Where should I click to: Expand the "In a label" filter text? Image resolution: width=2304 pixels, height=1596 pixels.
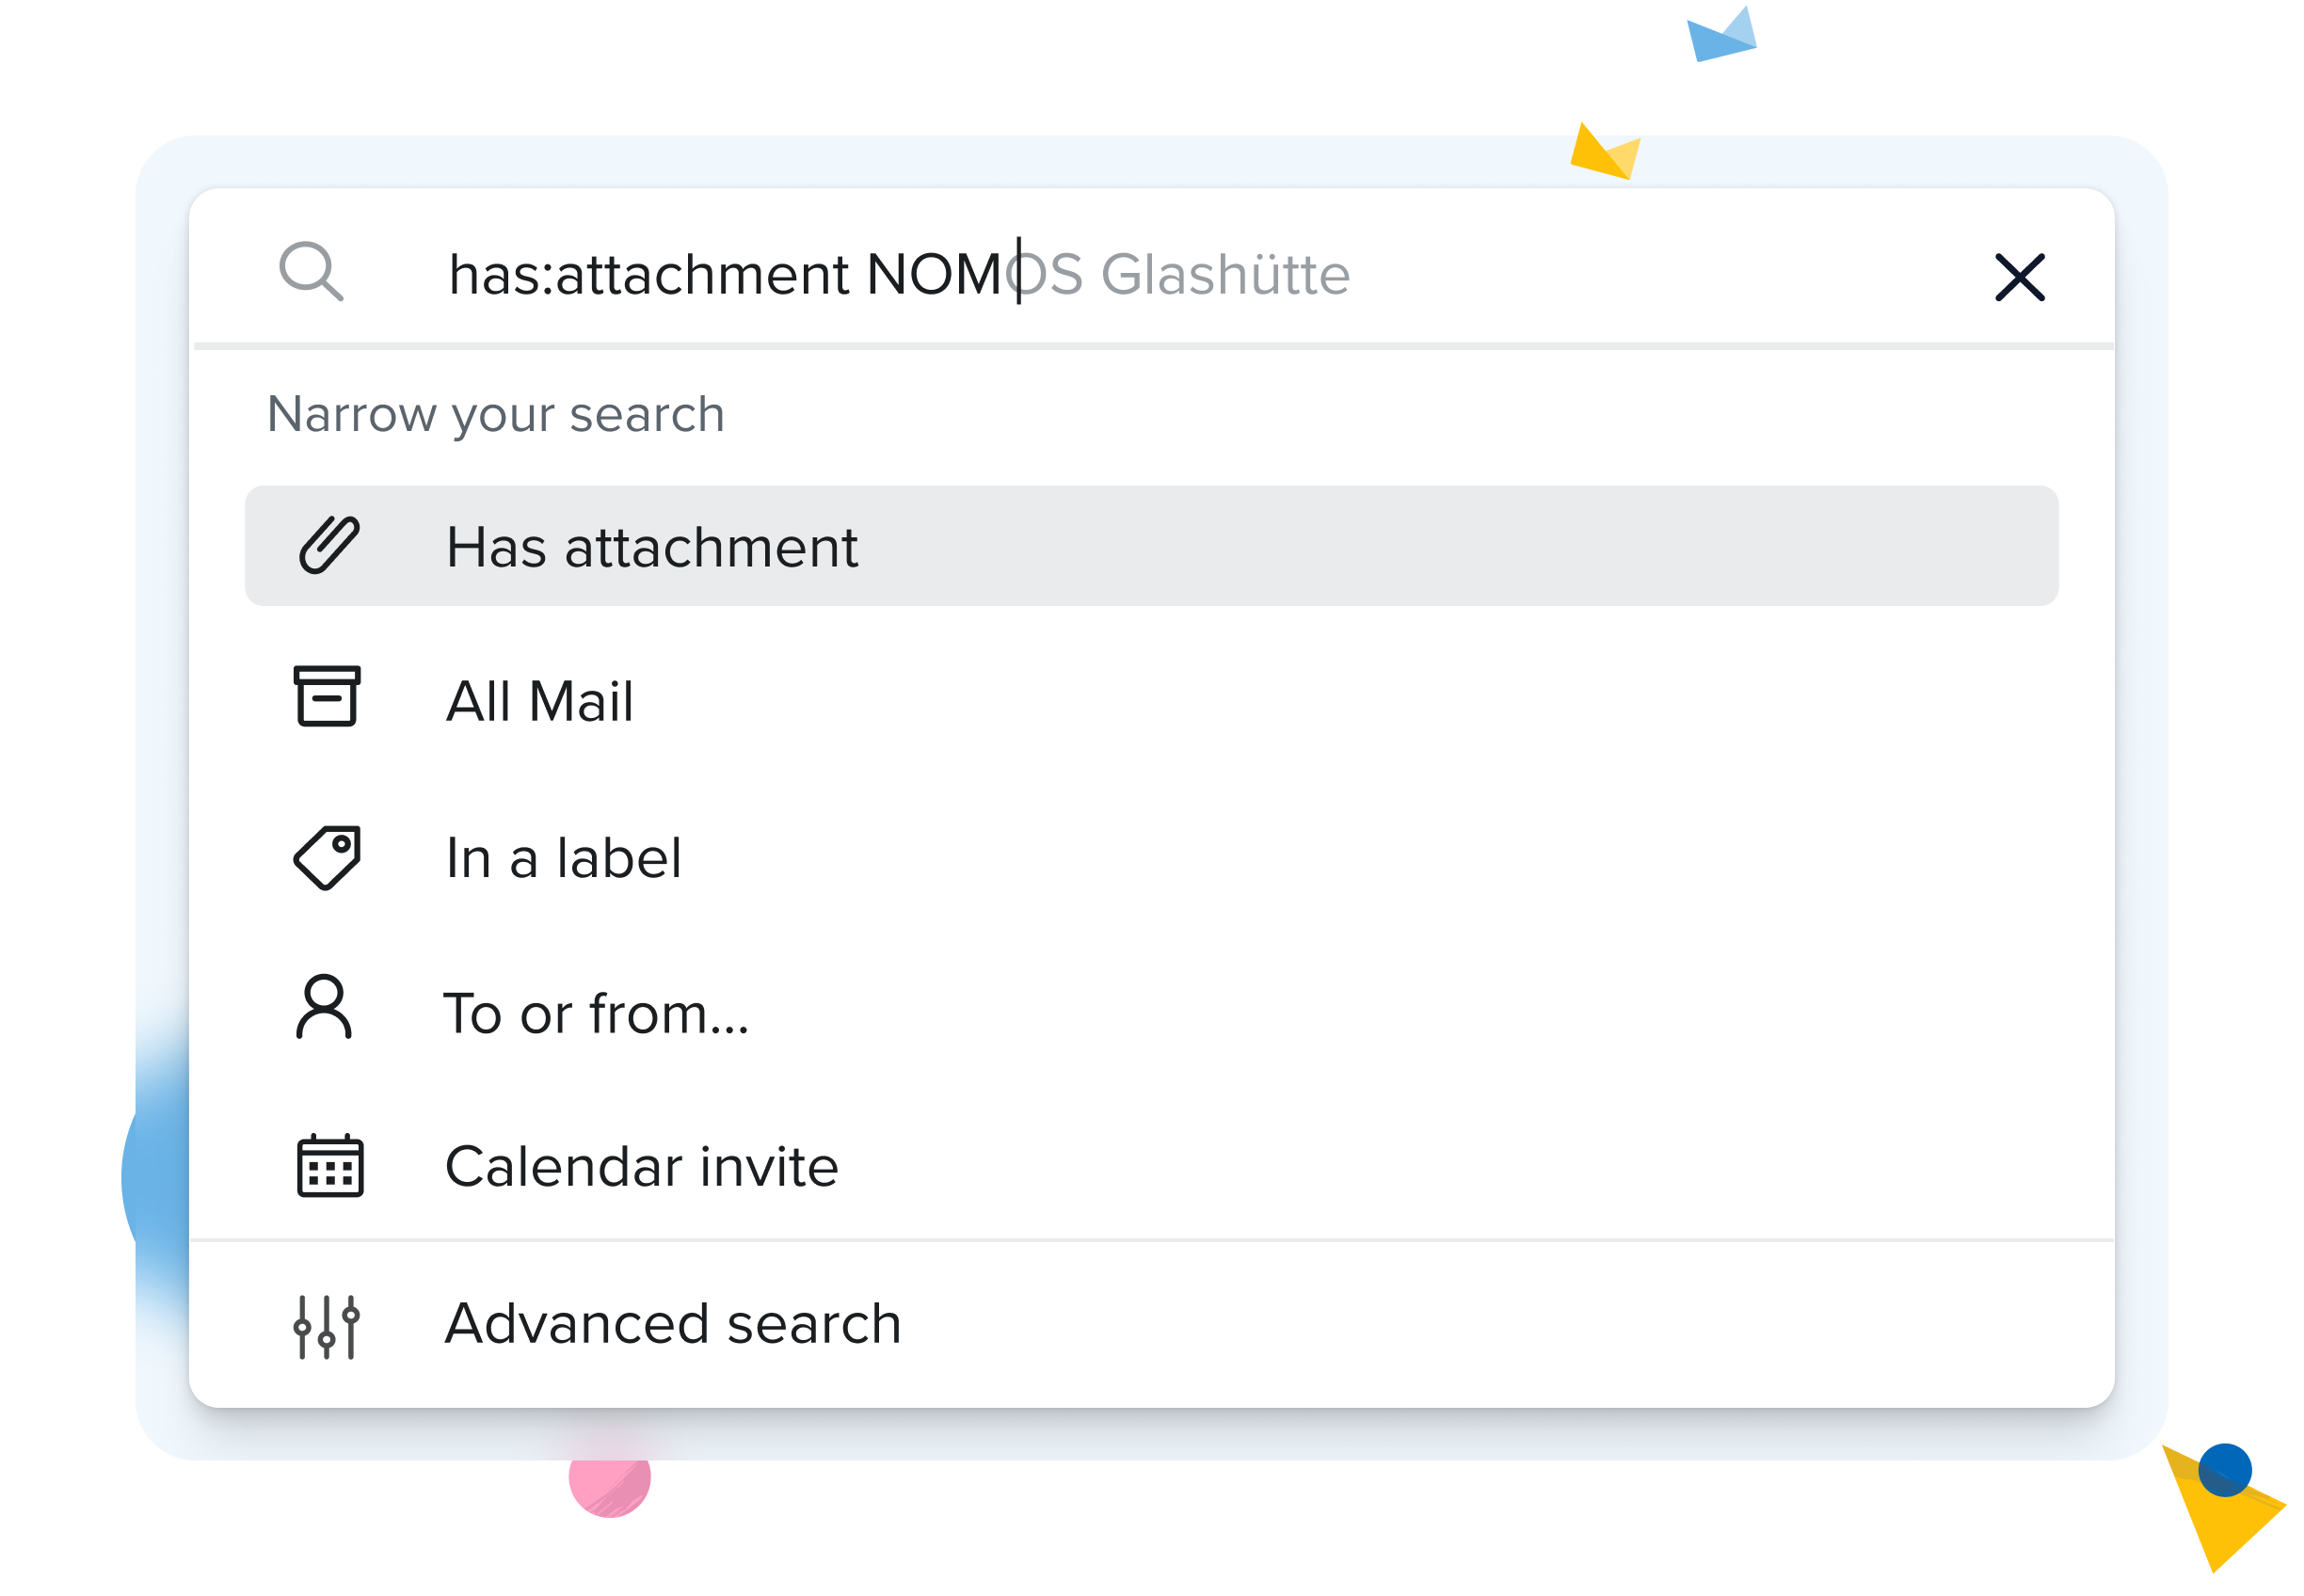(x=563, y=858)
